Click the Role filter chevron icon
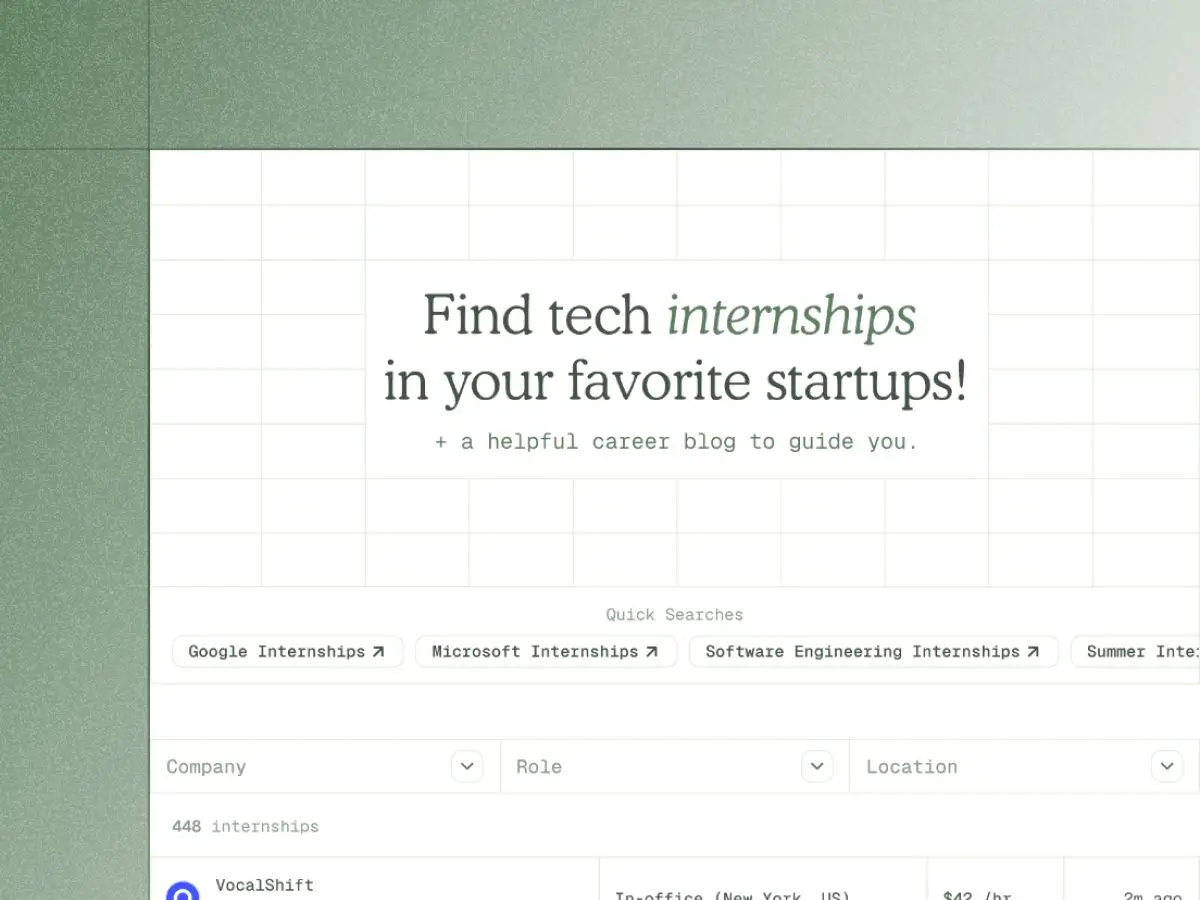This screenshot has height=900, width=1200. point(816,766)
